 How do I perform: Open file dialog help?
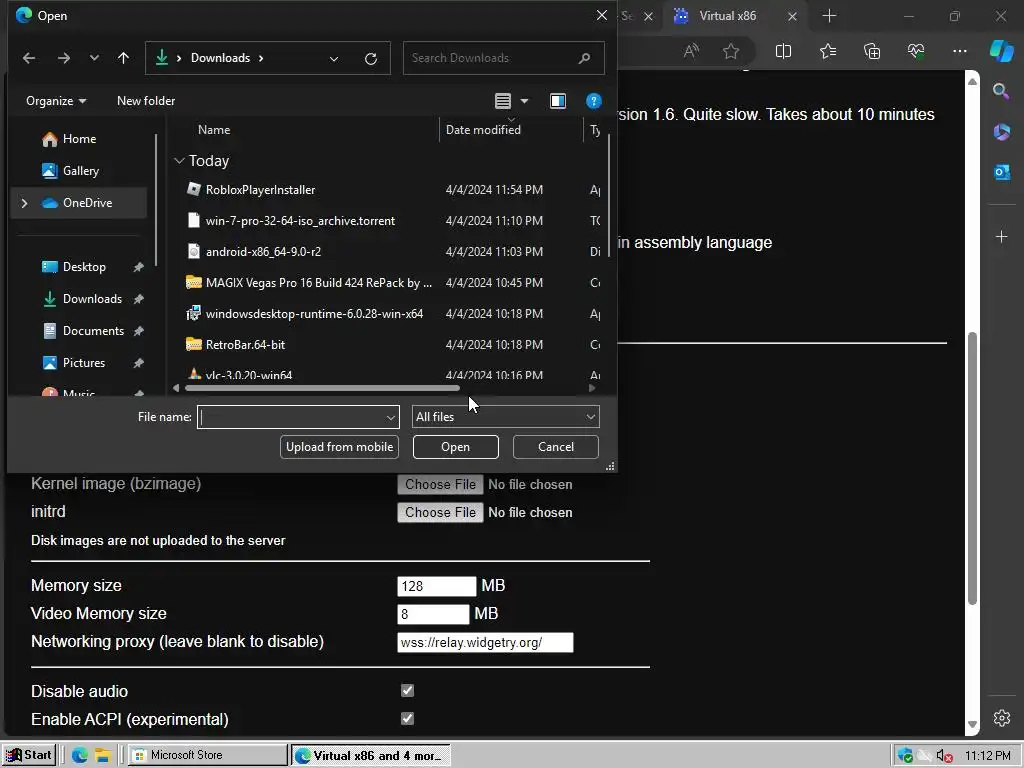tap(593, 101)
